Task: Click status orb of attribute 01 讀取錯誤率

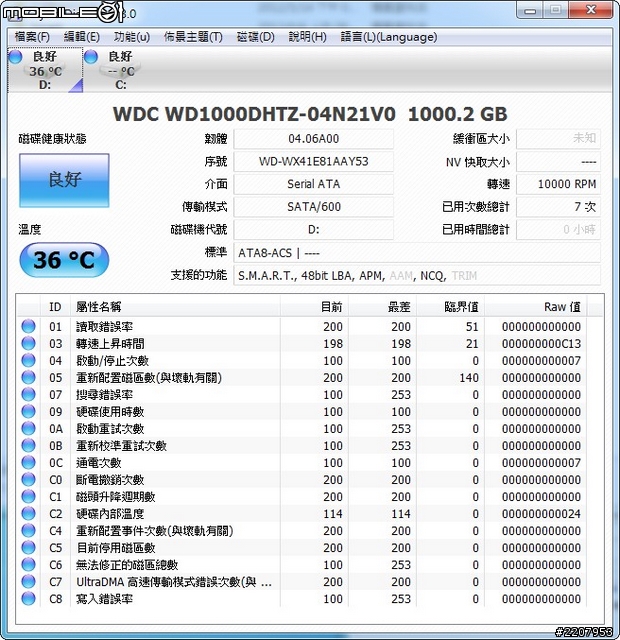Action: [28, 326]
